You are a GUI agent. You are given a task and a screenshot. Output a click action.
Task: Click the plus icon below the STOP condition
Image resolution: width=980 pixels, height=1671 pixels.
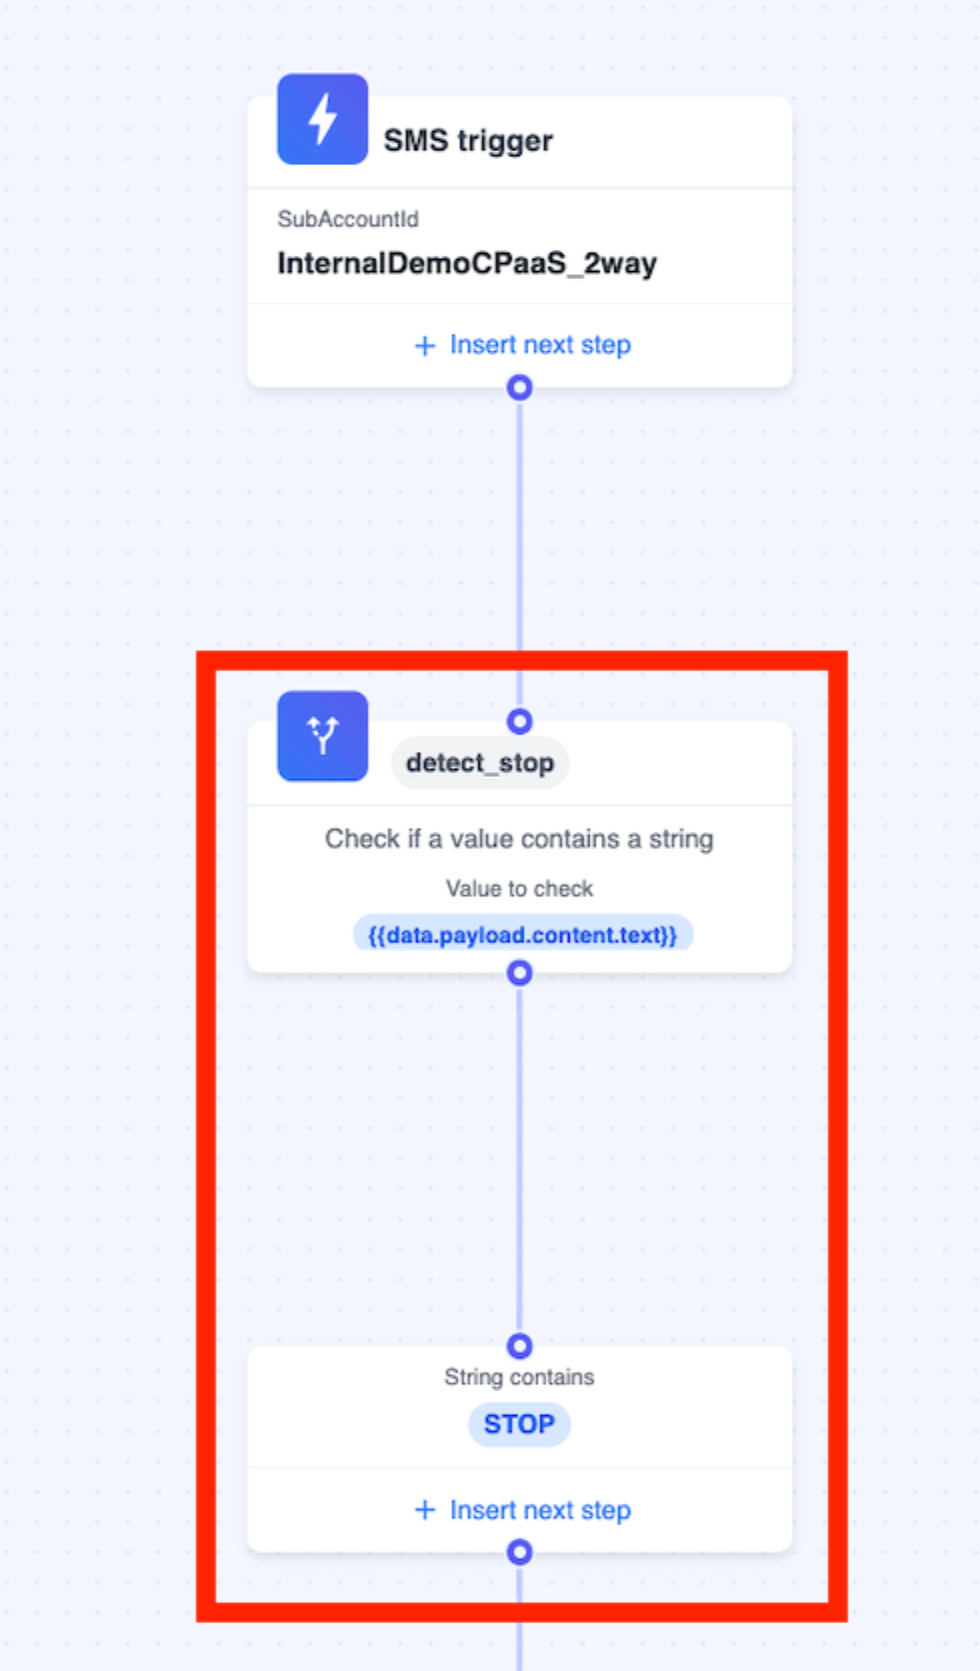pyautogui.click(x=425, y=1510)
